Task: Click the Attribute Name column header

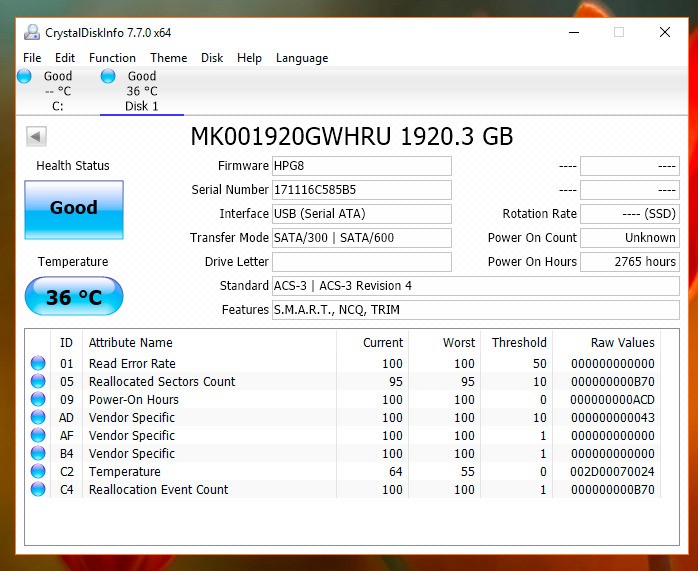Action: pyautogui.click(x=130, y=342)
